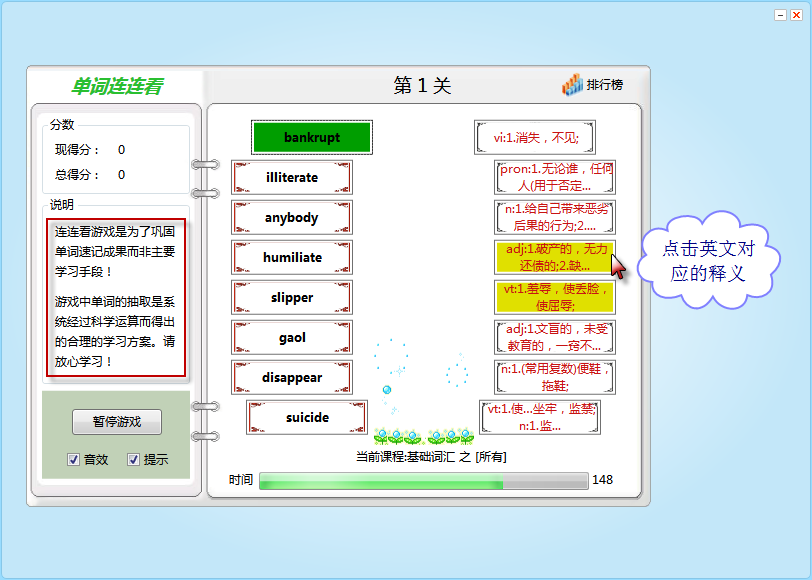
Task: Click definition 'adj:1.破产的，无力还债的'
Action: [x=555, y=257]
